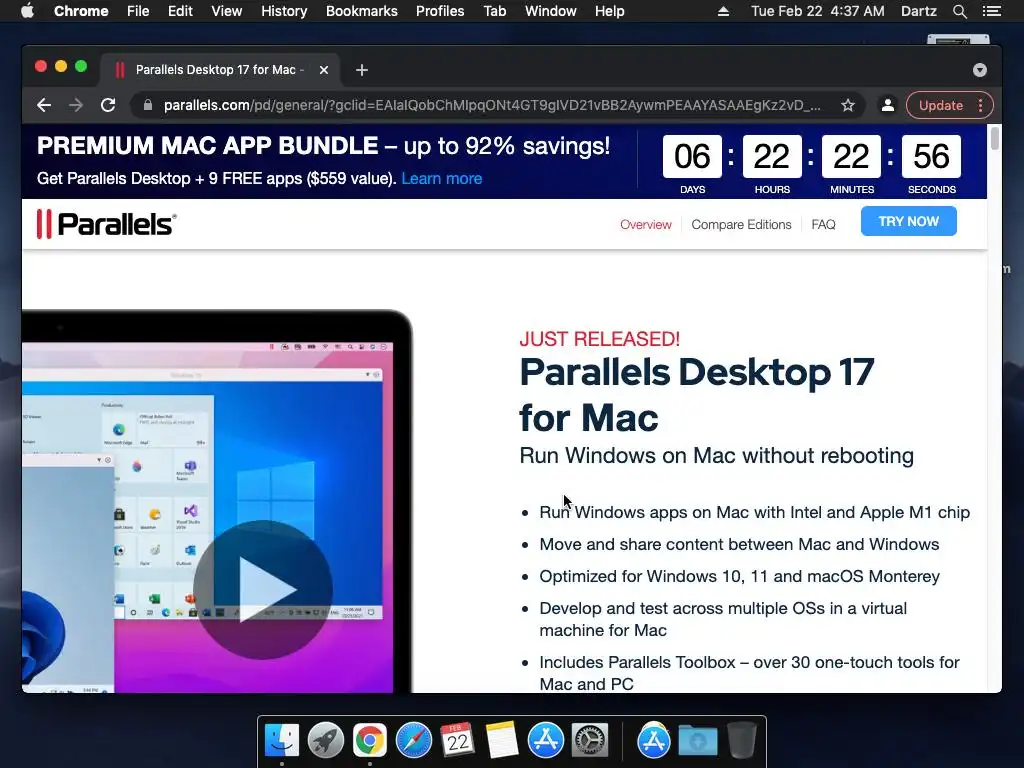
Task: Reload the Parallels page
Action: [108, 105]
